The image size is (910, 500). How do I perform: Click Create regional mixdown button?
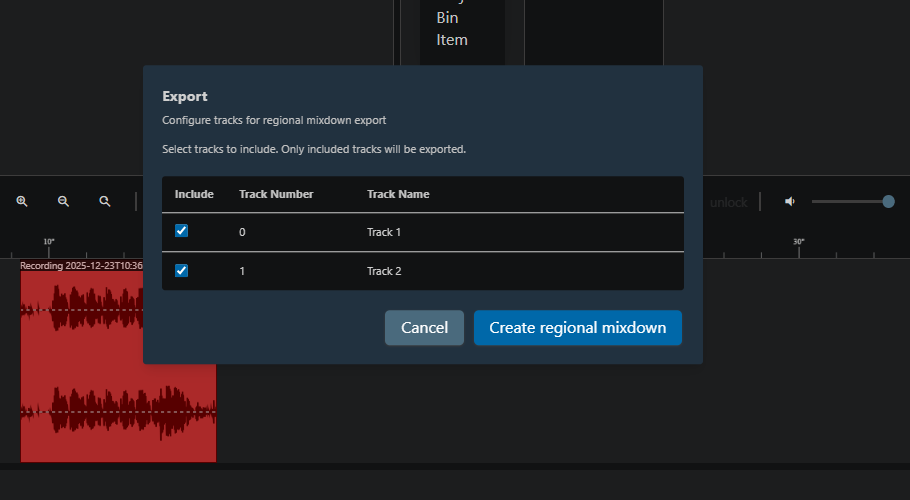pyautogui.click(x=577, y=328)
